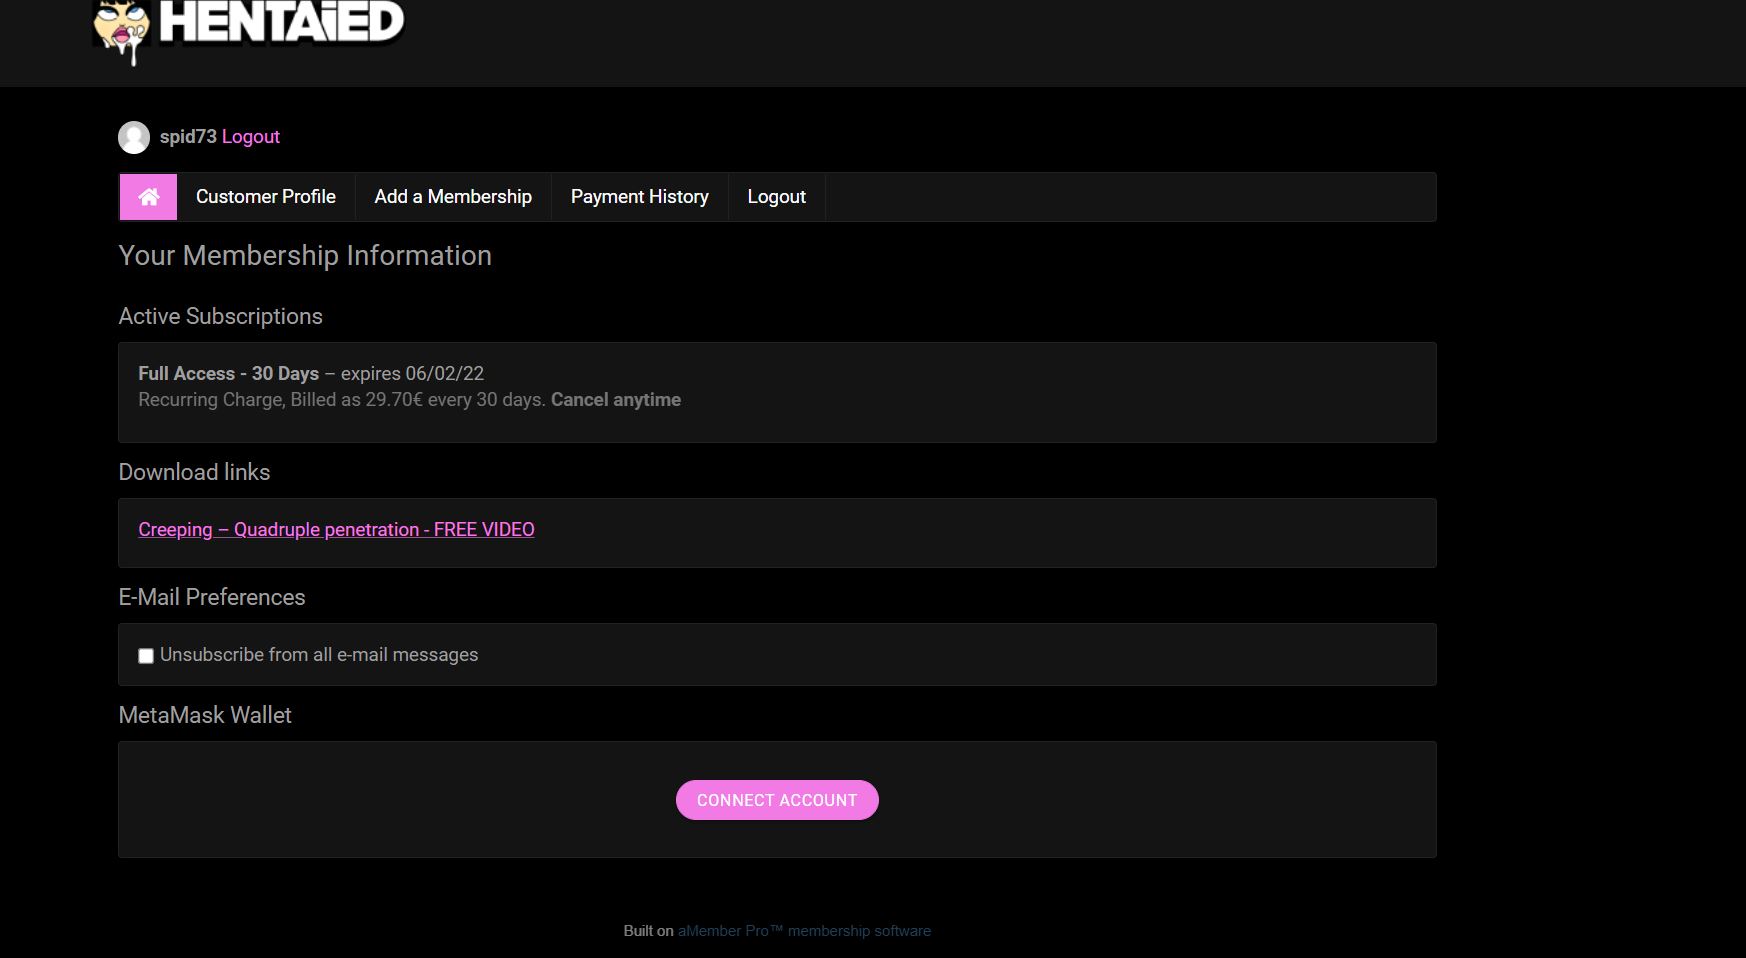Click the 'Your Membership Information' heading
The height and width of the screenshot is (958, 1746).
[x=305, y=256]
